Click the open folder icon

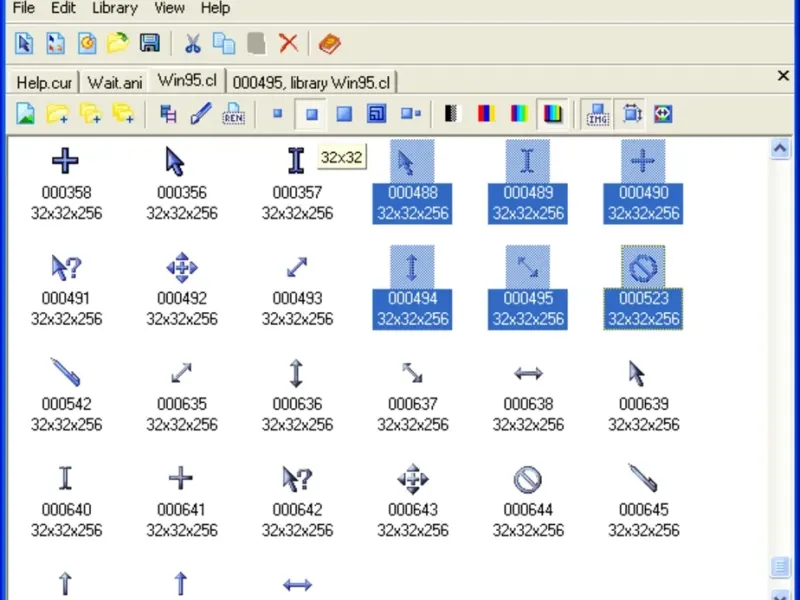point(118,43)
